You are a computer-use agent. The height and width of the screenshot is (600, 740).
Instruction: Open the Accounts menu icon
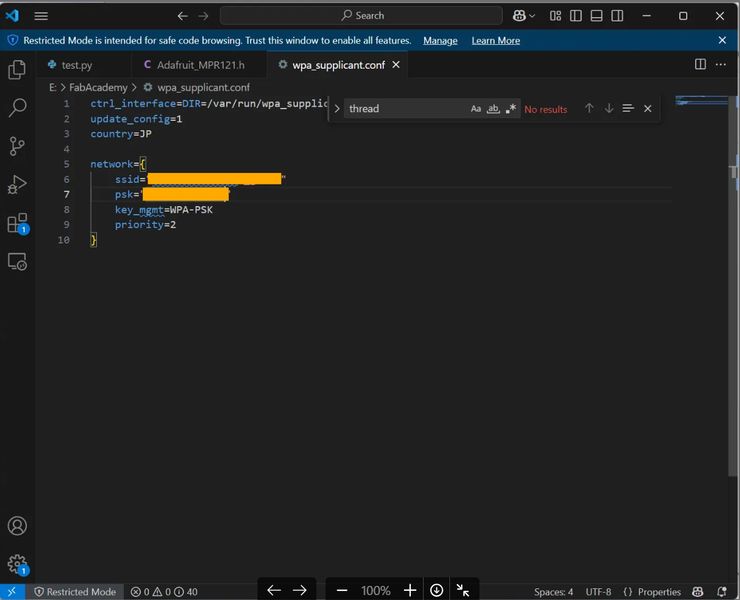(x=17, y=525)
